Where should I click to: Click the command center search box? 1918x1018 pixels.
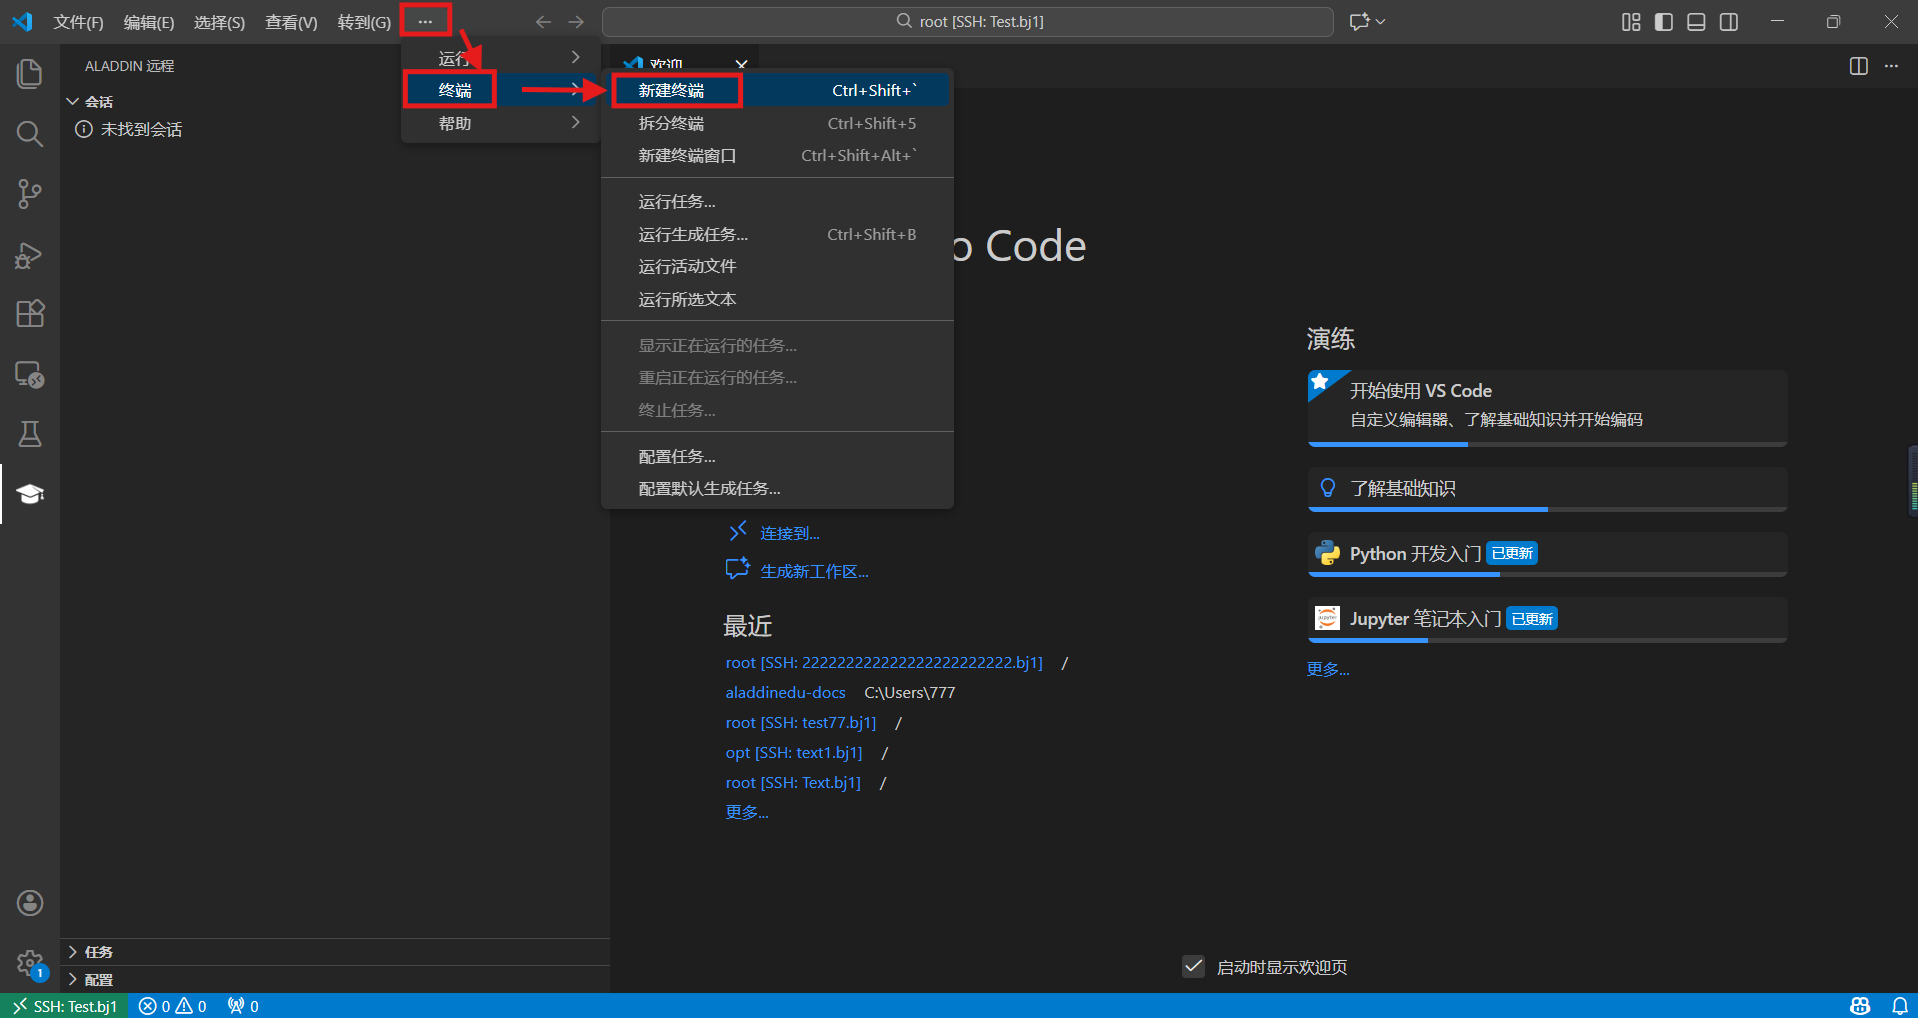[967, 22]
